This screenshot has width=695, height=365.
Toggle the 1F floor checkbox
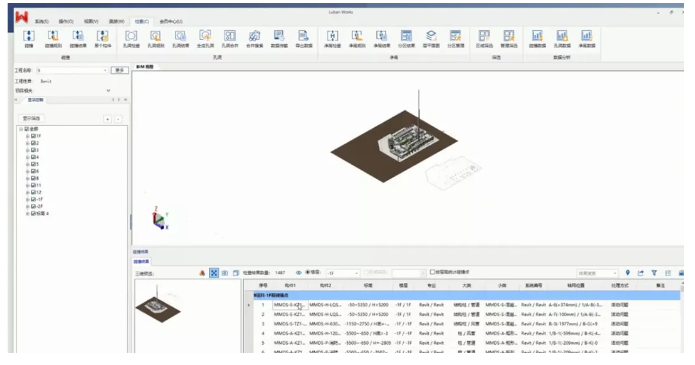pos(34,136)
